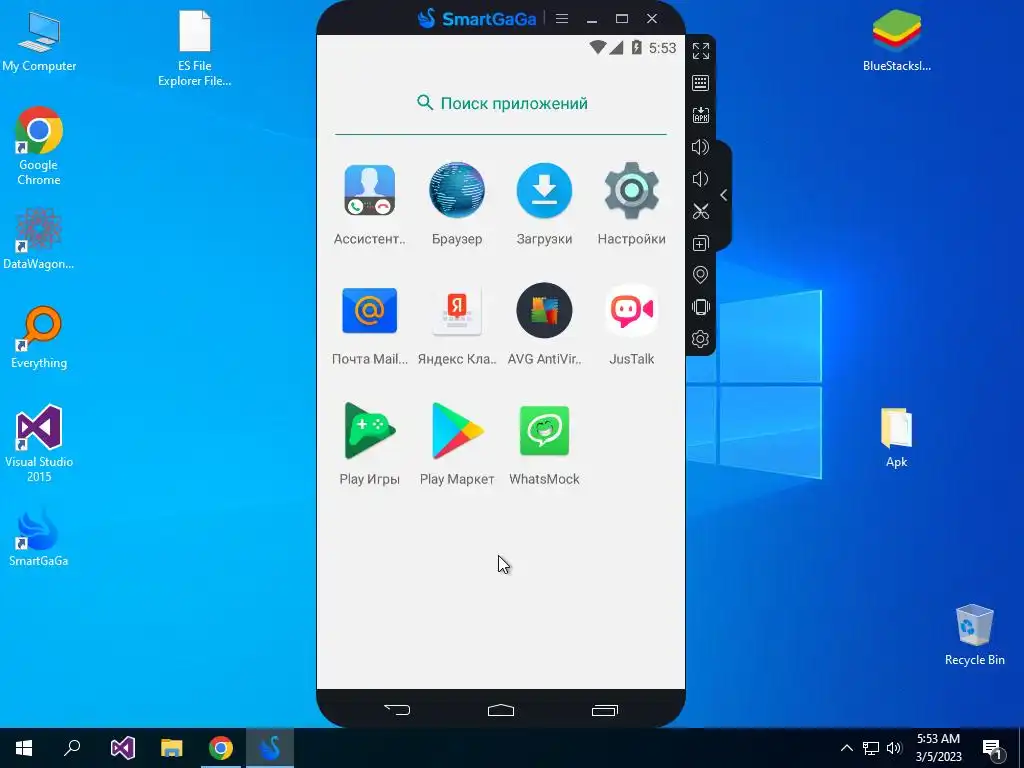Click the install APK sidebar icon

pyautogui.click(x=701, y=115)
